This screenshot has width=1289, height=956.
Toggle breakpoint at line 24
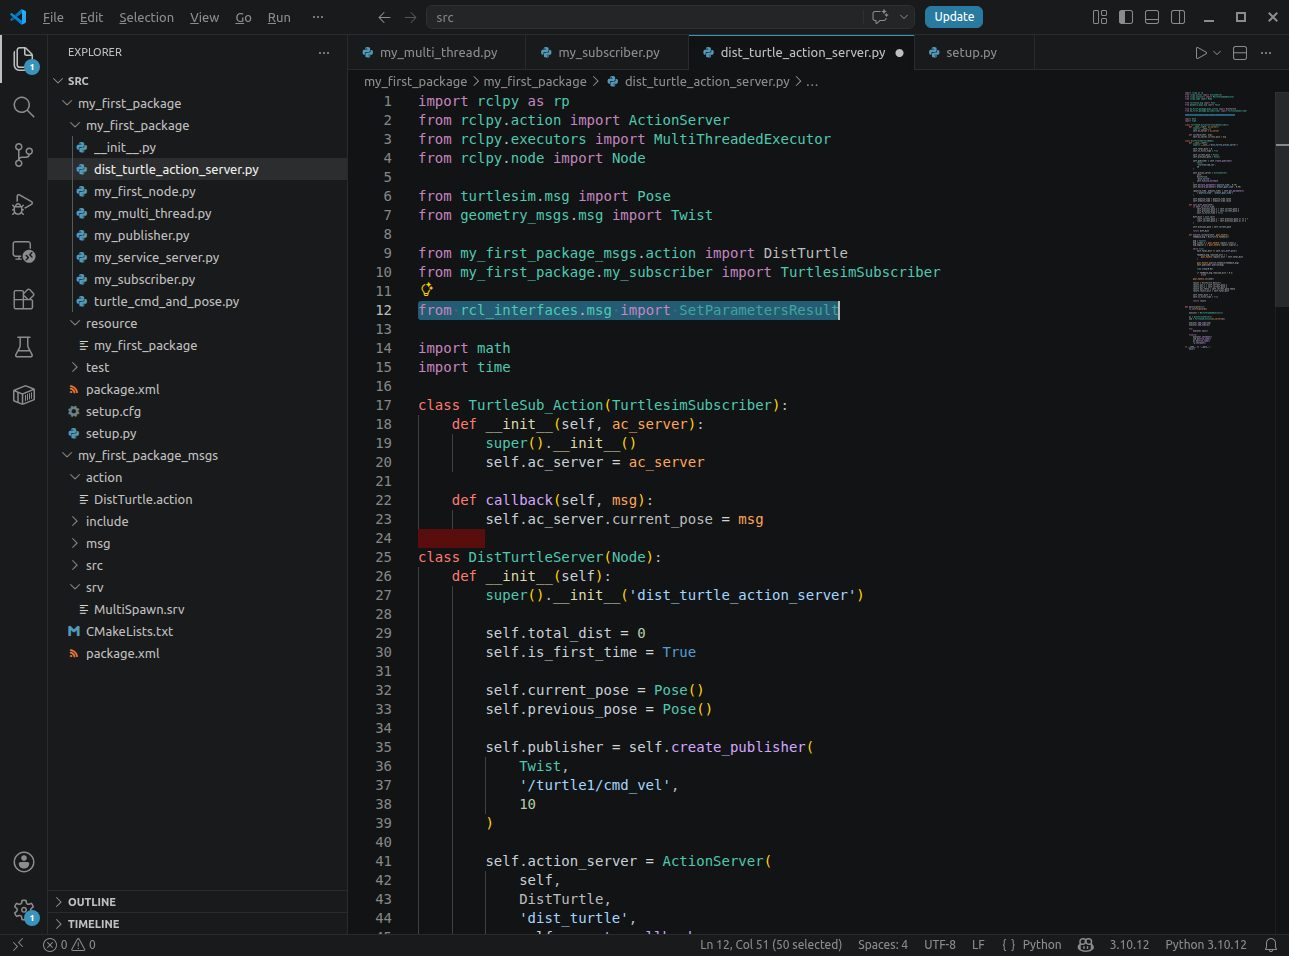[358, 538]
